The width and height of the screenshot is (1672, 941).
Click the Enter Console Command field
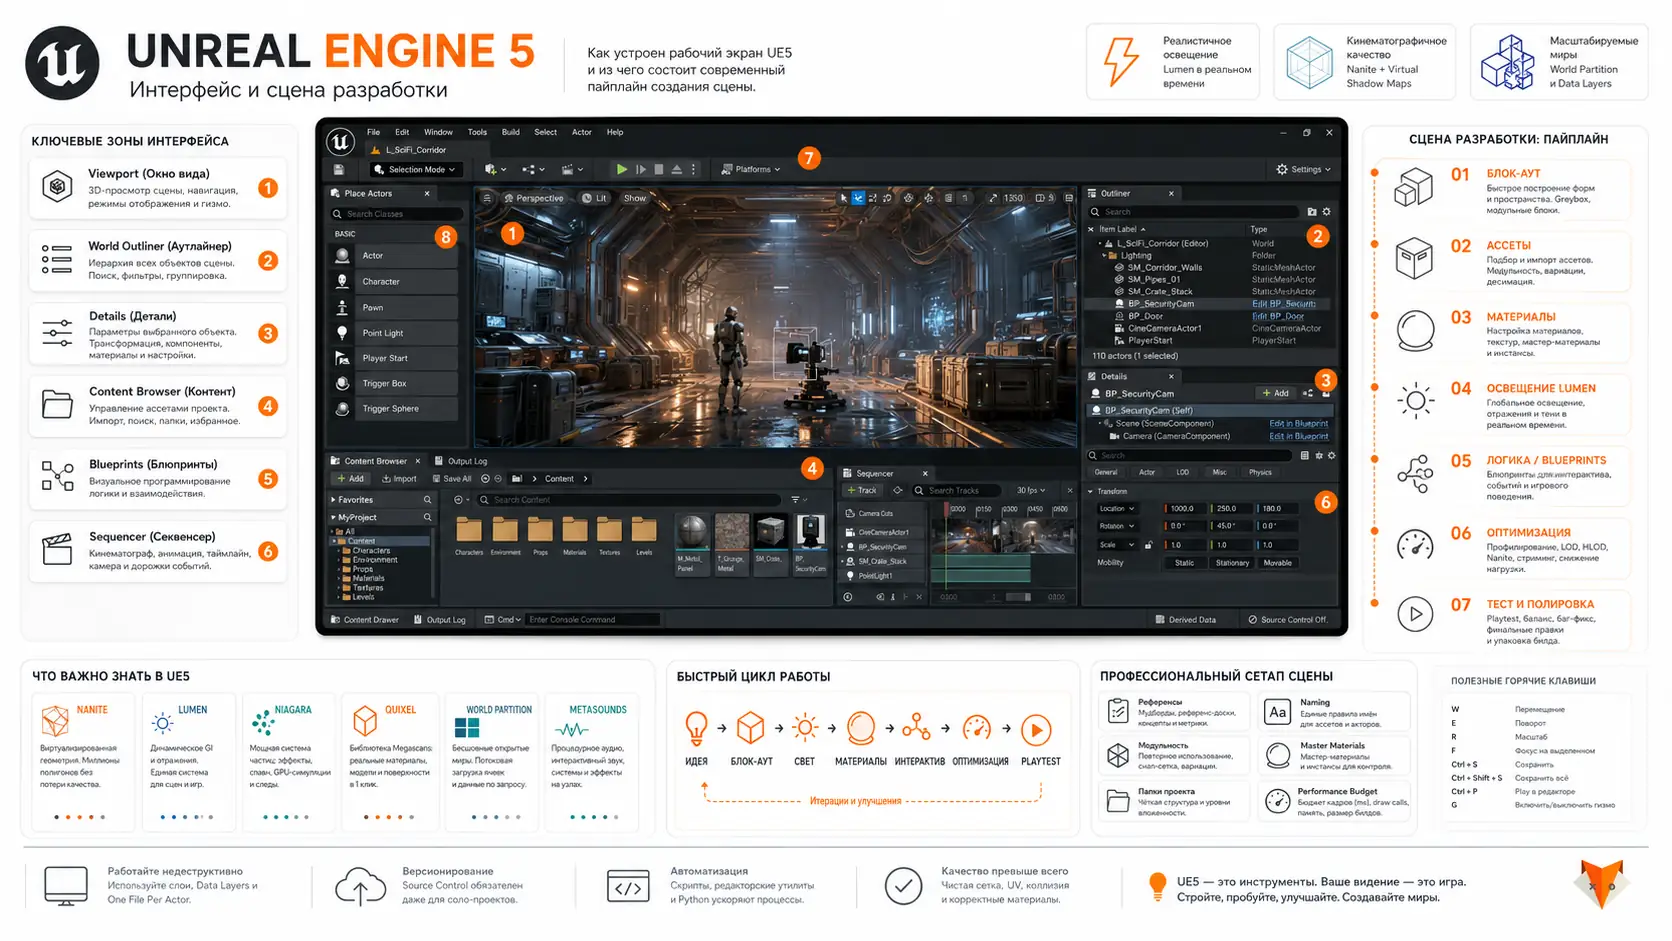592,620
